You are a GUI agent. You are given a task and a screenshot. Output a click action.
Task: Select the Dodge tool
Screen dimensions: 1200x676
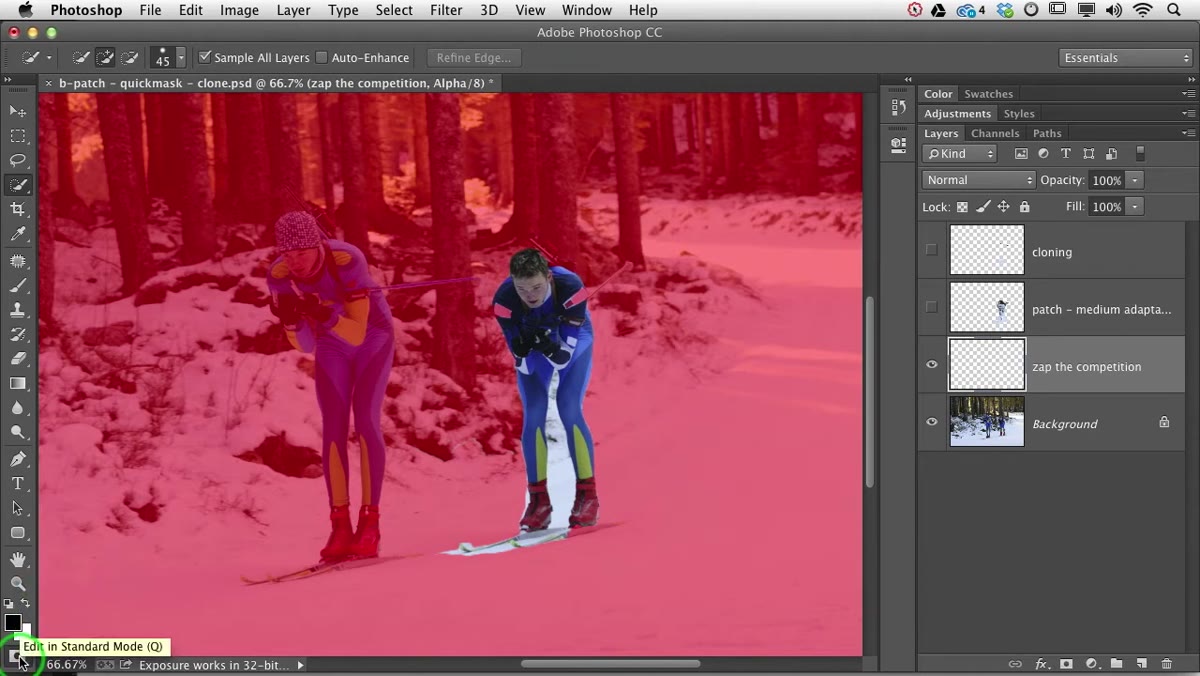pyautogui.click(x=18, y=433)
